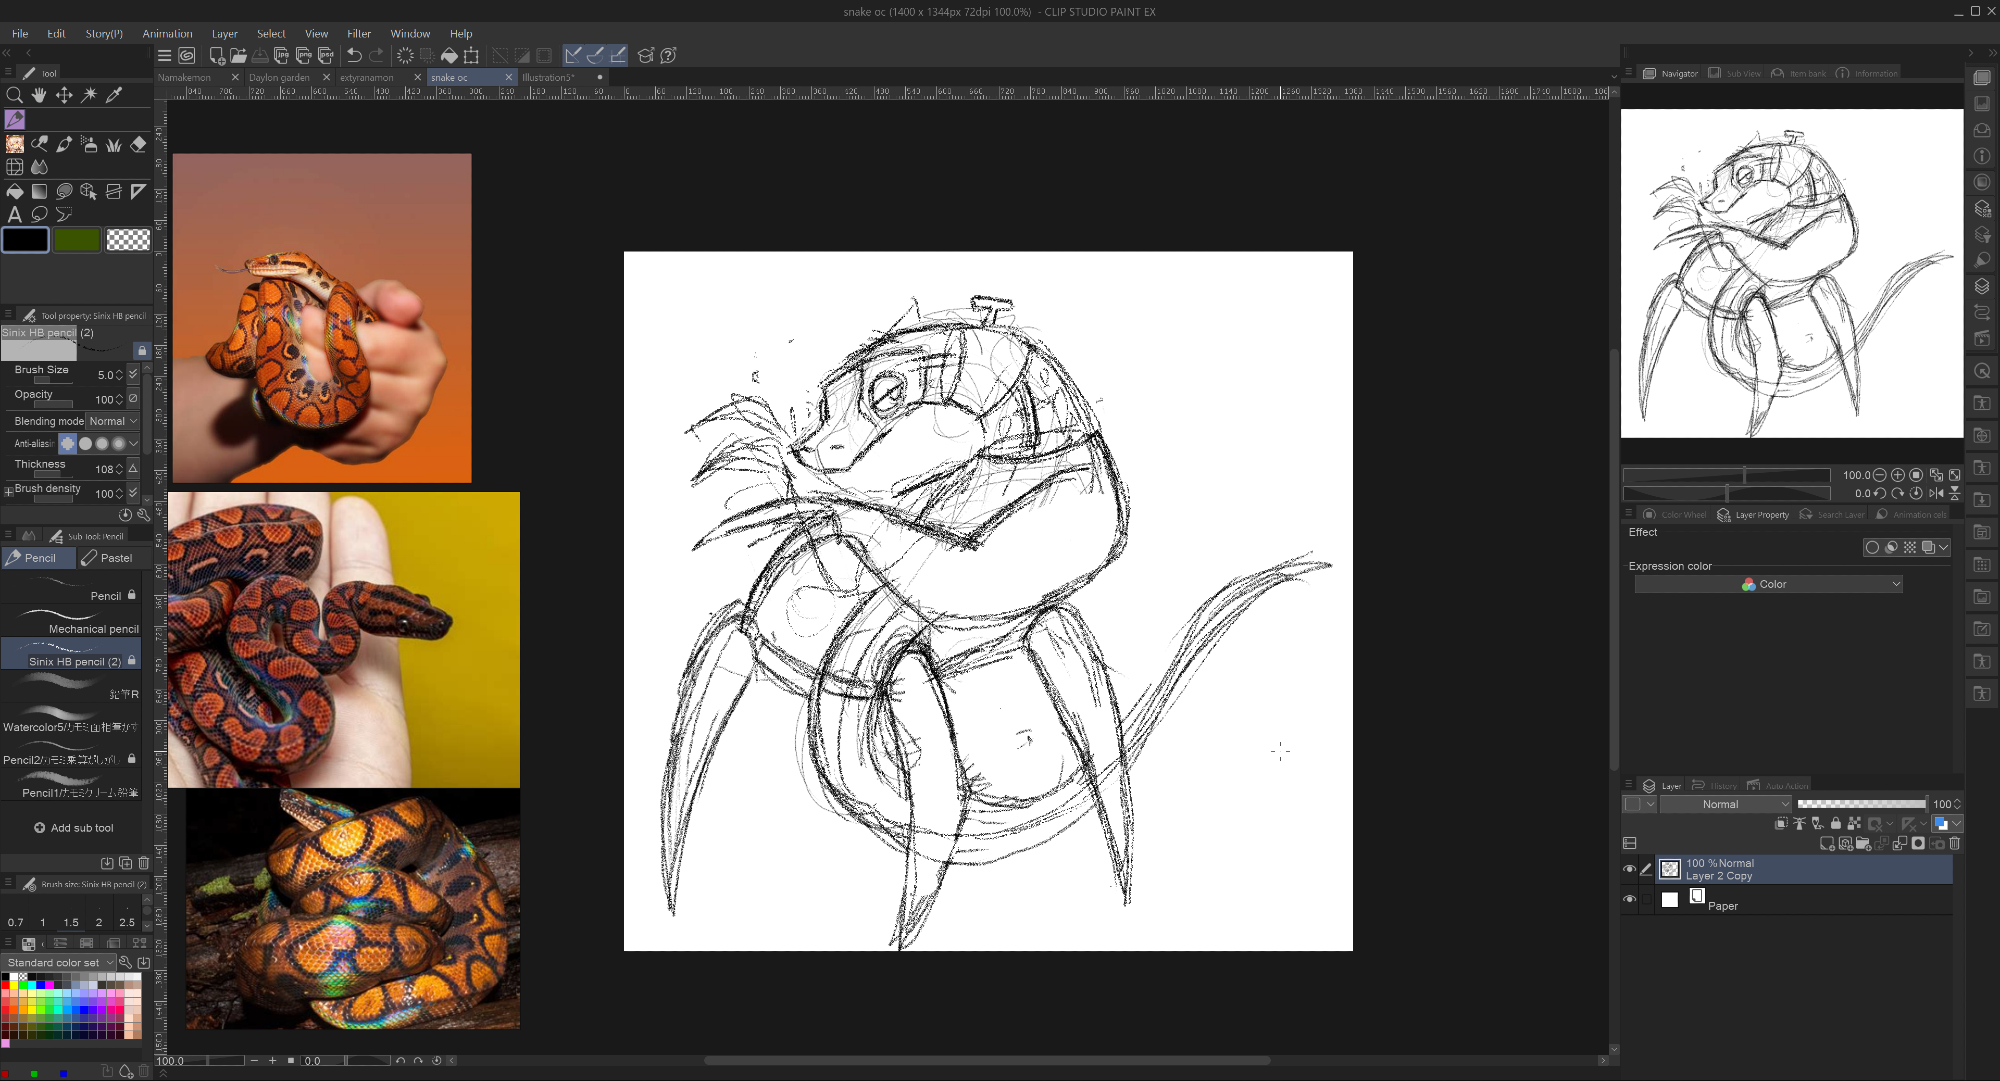Create a new raster layer
The image size is (2000, 1081).
point(1827,843)
